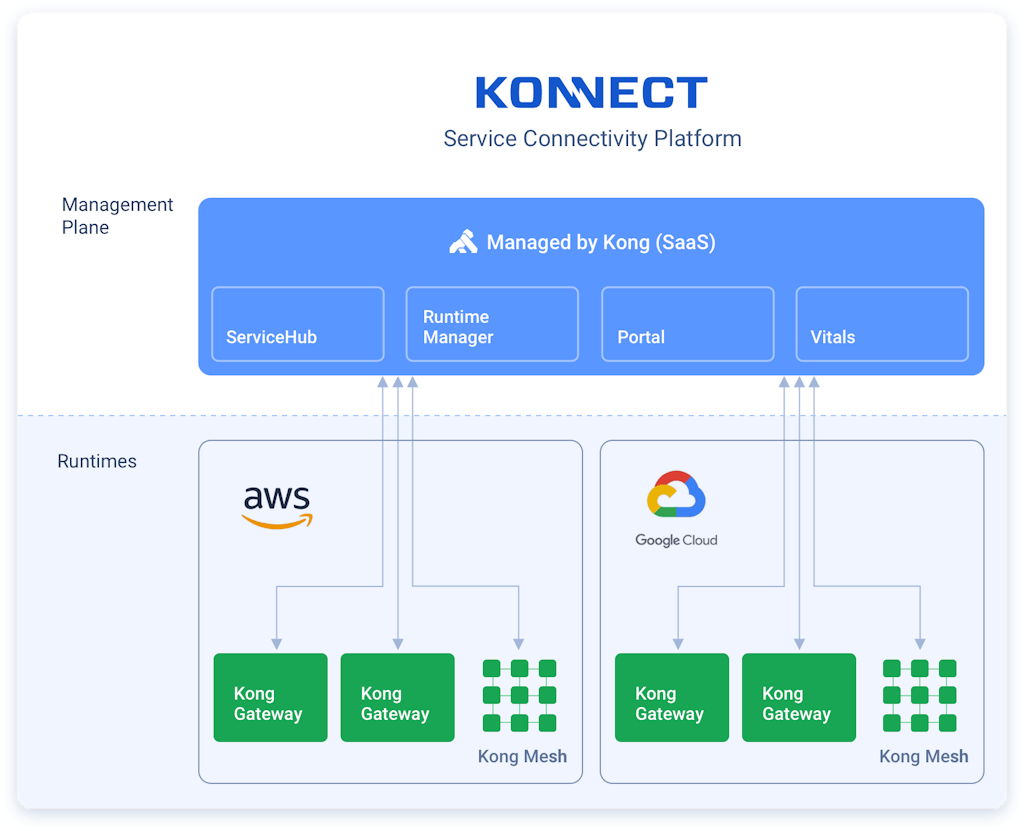The height and width of the screenshot is (831, 1024).
Task: Click the first Kong Gateway in Google Cloud runtime
Action: 671,698
